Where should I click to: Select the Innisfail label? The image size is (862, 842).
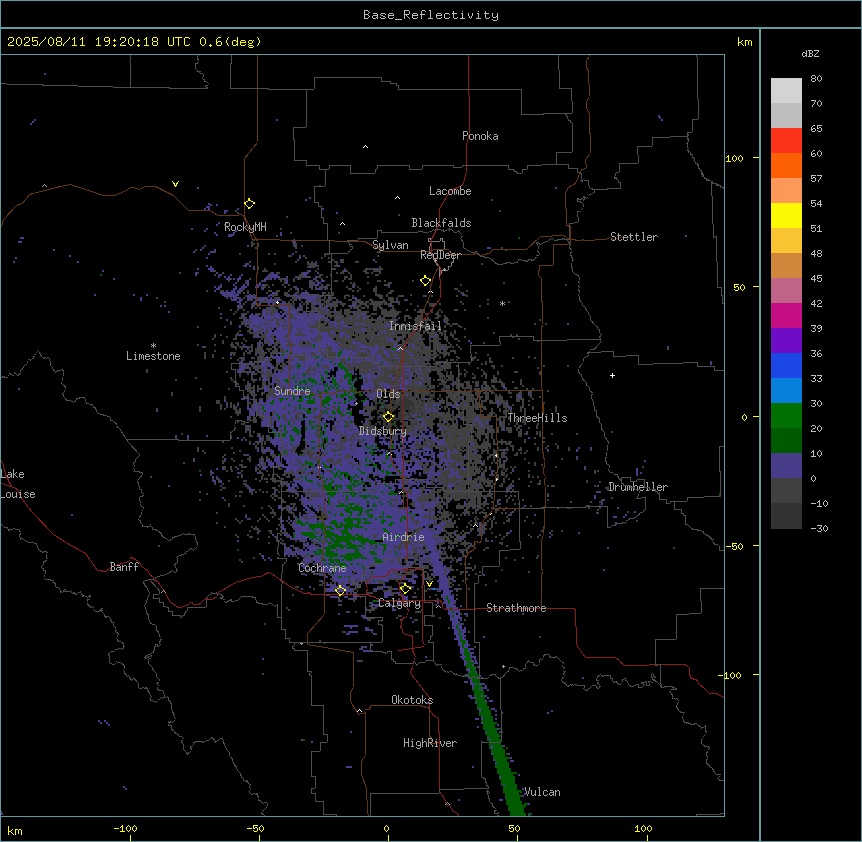coord(415,326)
